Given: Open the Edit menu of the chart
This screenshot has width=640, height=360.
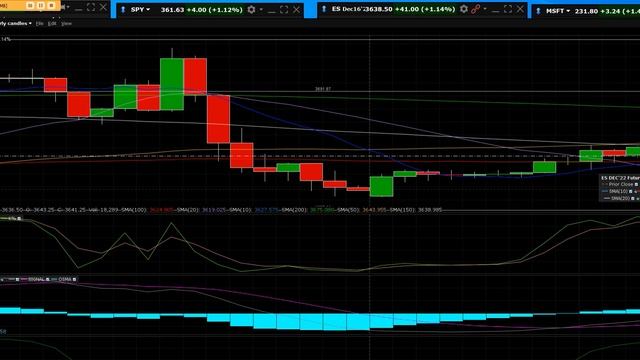Looking at the screenshot, I should pyautogui.click(x=52, y=24).
